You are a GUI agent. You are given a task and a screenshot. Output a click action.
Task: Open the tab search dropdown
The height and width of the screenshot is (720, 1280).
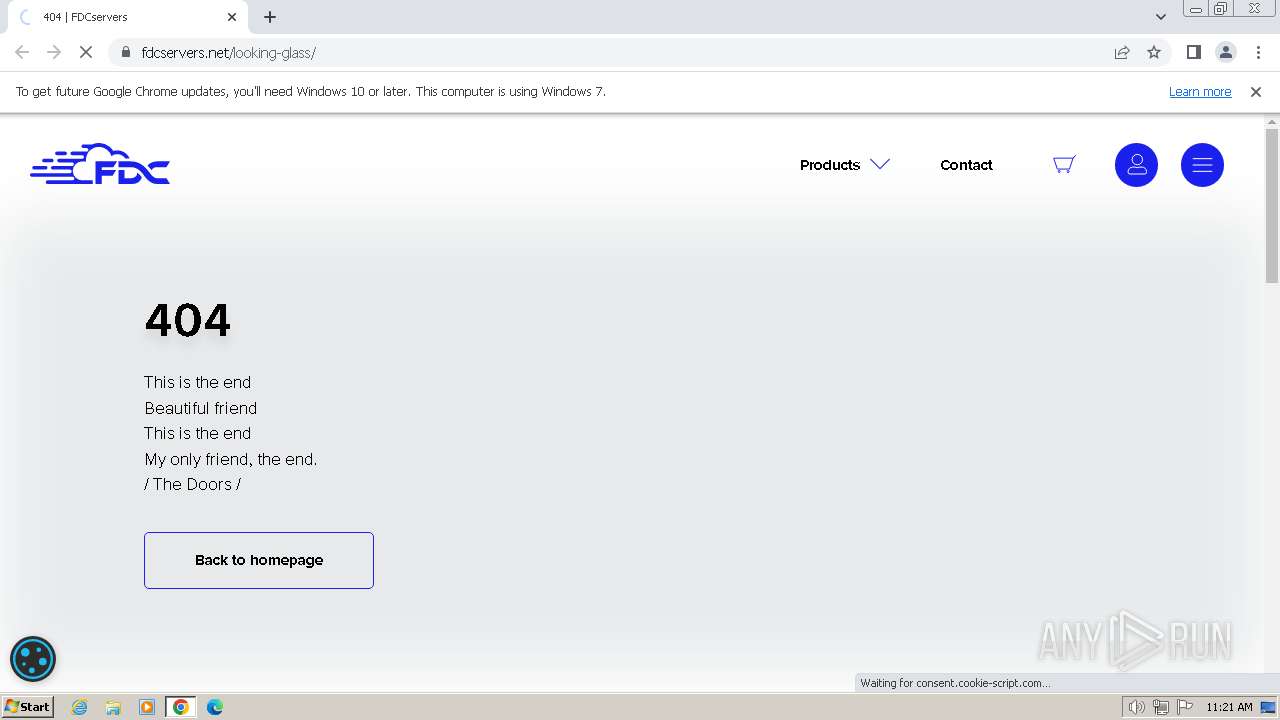[1161, 17]
